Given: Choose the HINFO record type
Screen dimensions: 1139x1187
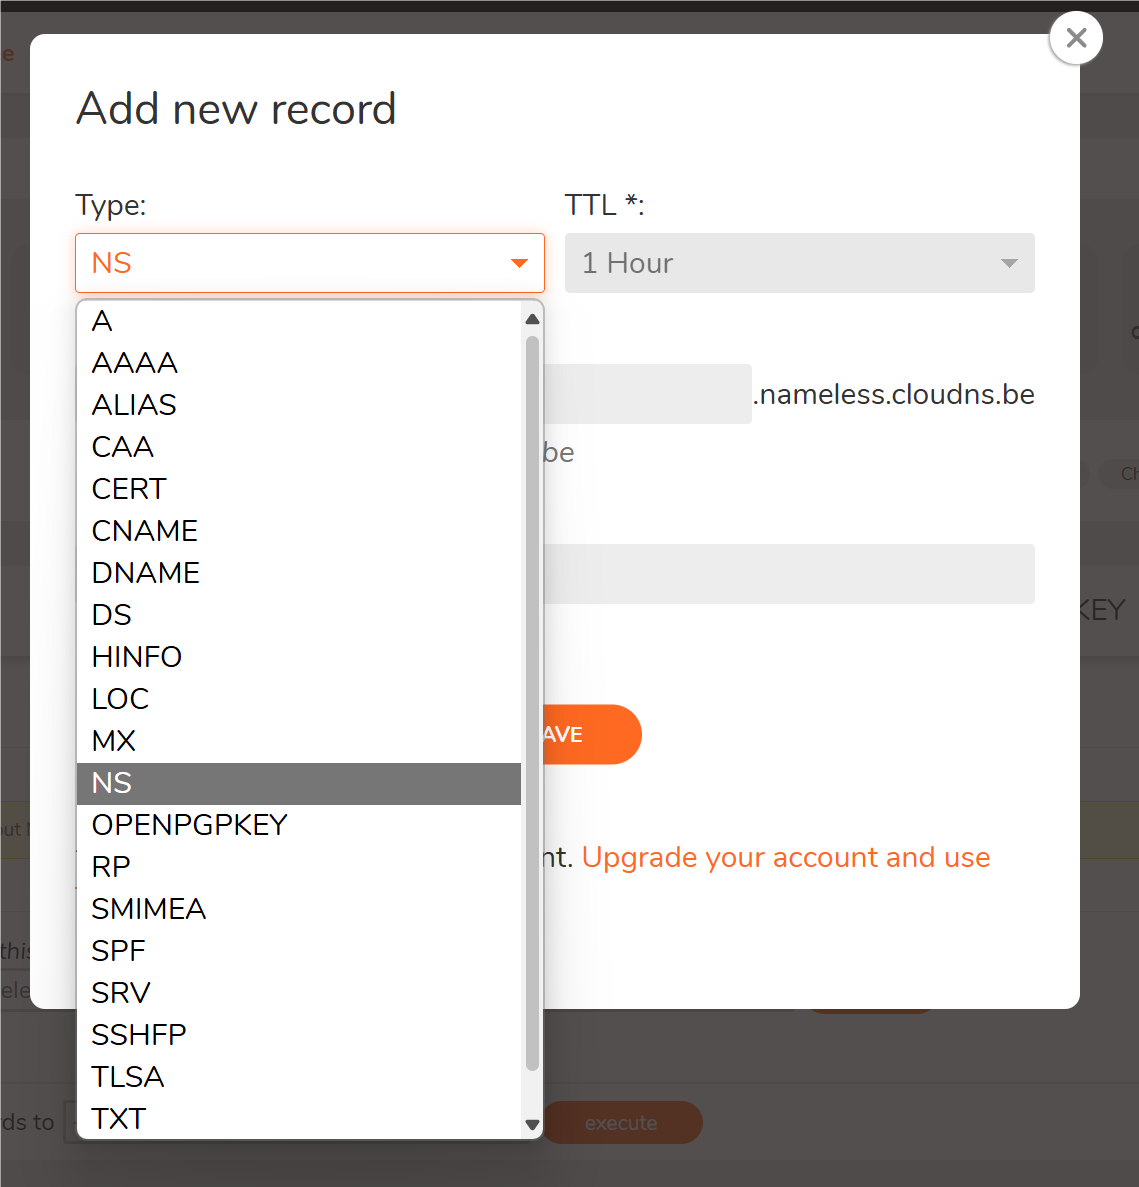Looking at the screenshot, I should (299, 657).
